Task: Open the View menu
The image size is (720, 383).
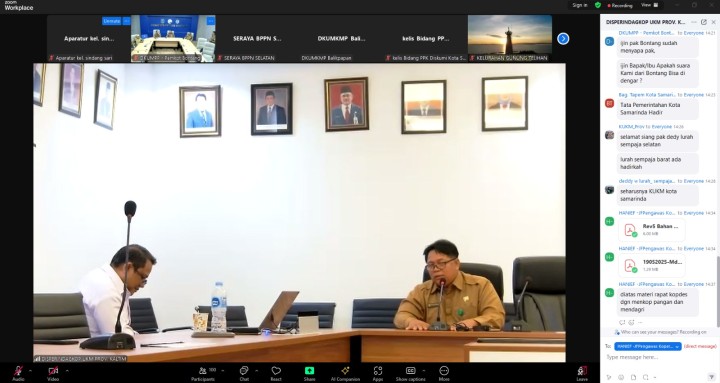Action: 649,5
